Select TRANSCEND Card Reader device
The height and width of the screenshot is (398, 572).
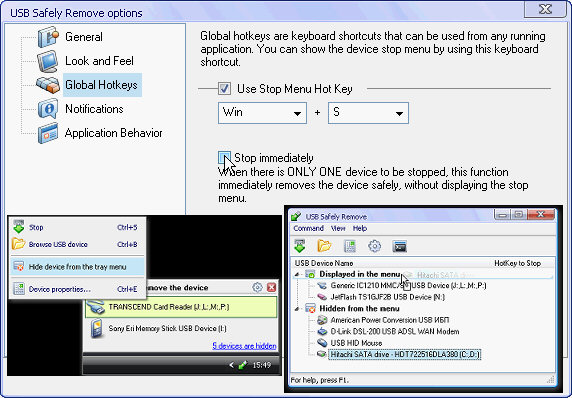tap(181, 307)
